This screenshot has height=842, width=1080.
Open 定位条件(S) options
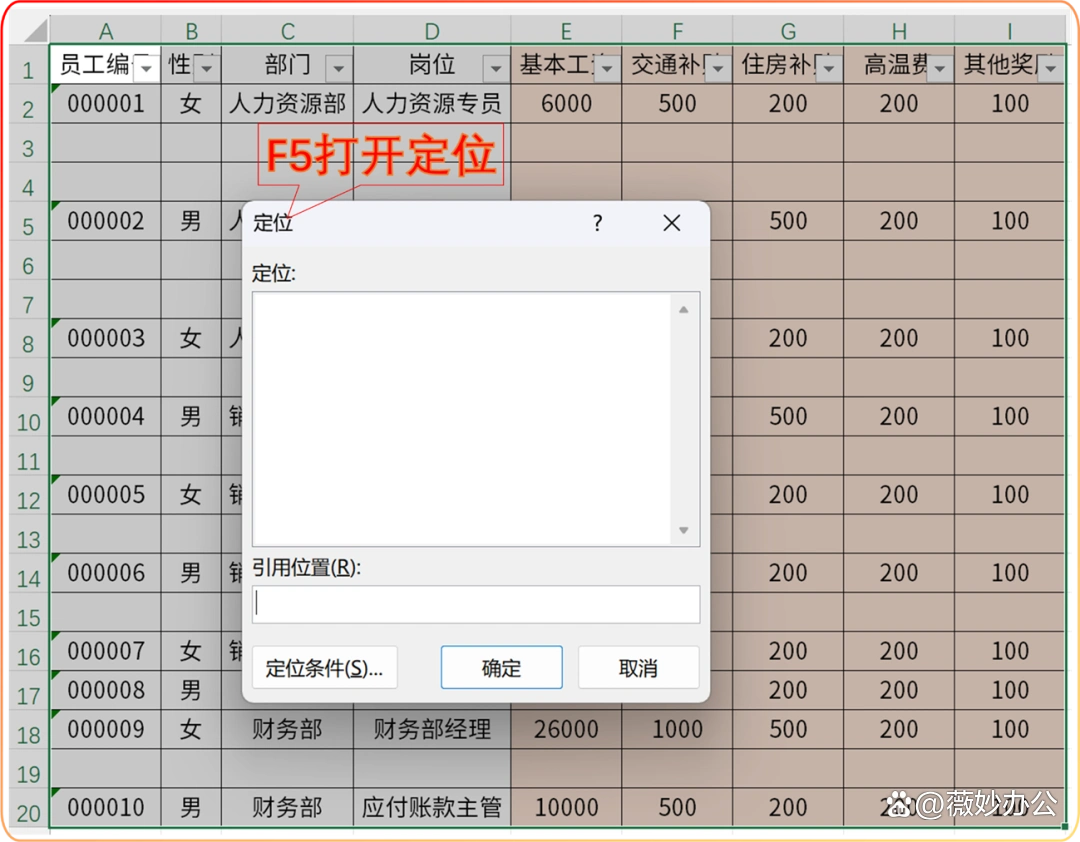pyautogui.click(x=324, y=667)
